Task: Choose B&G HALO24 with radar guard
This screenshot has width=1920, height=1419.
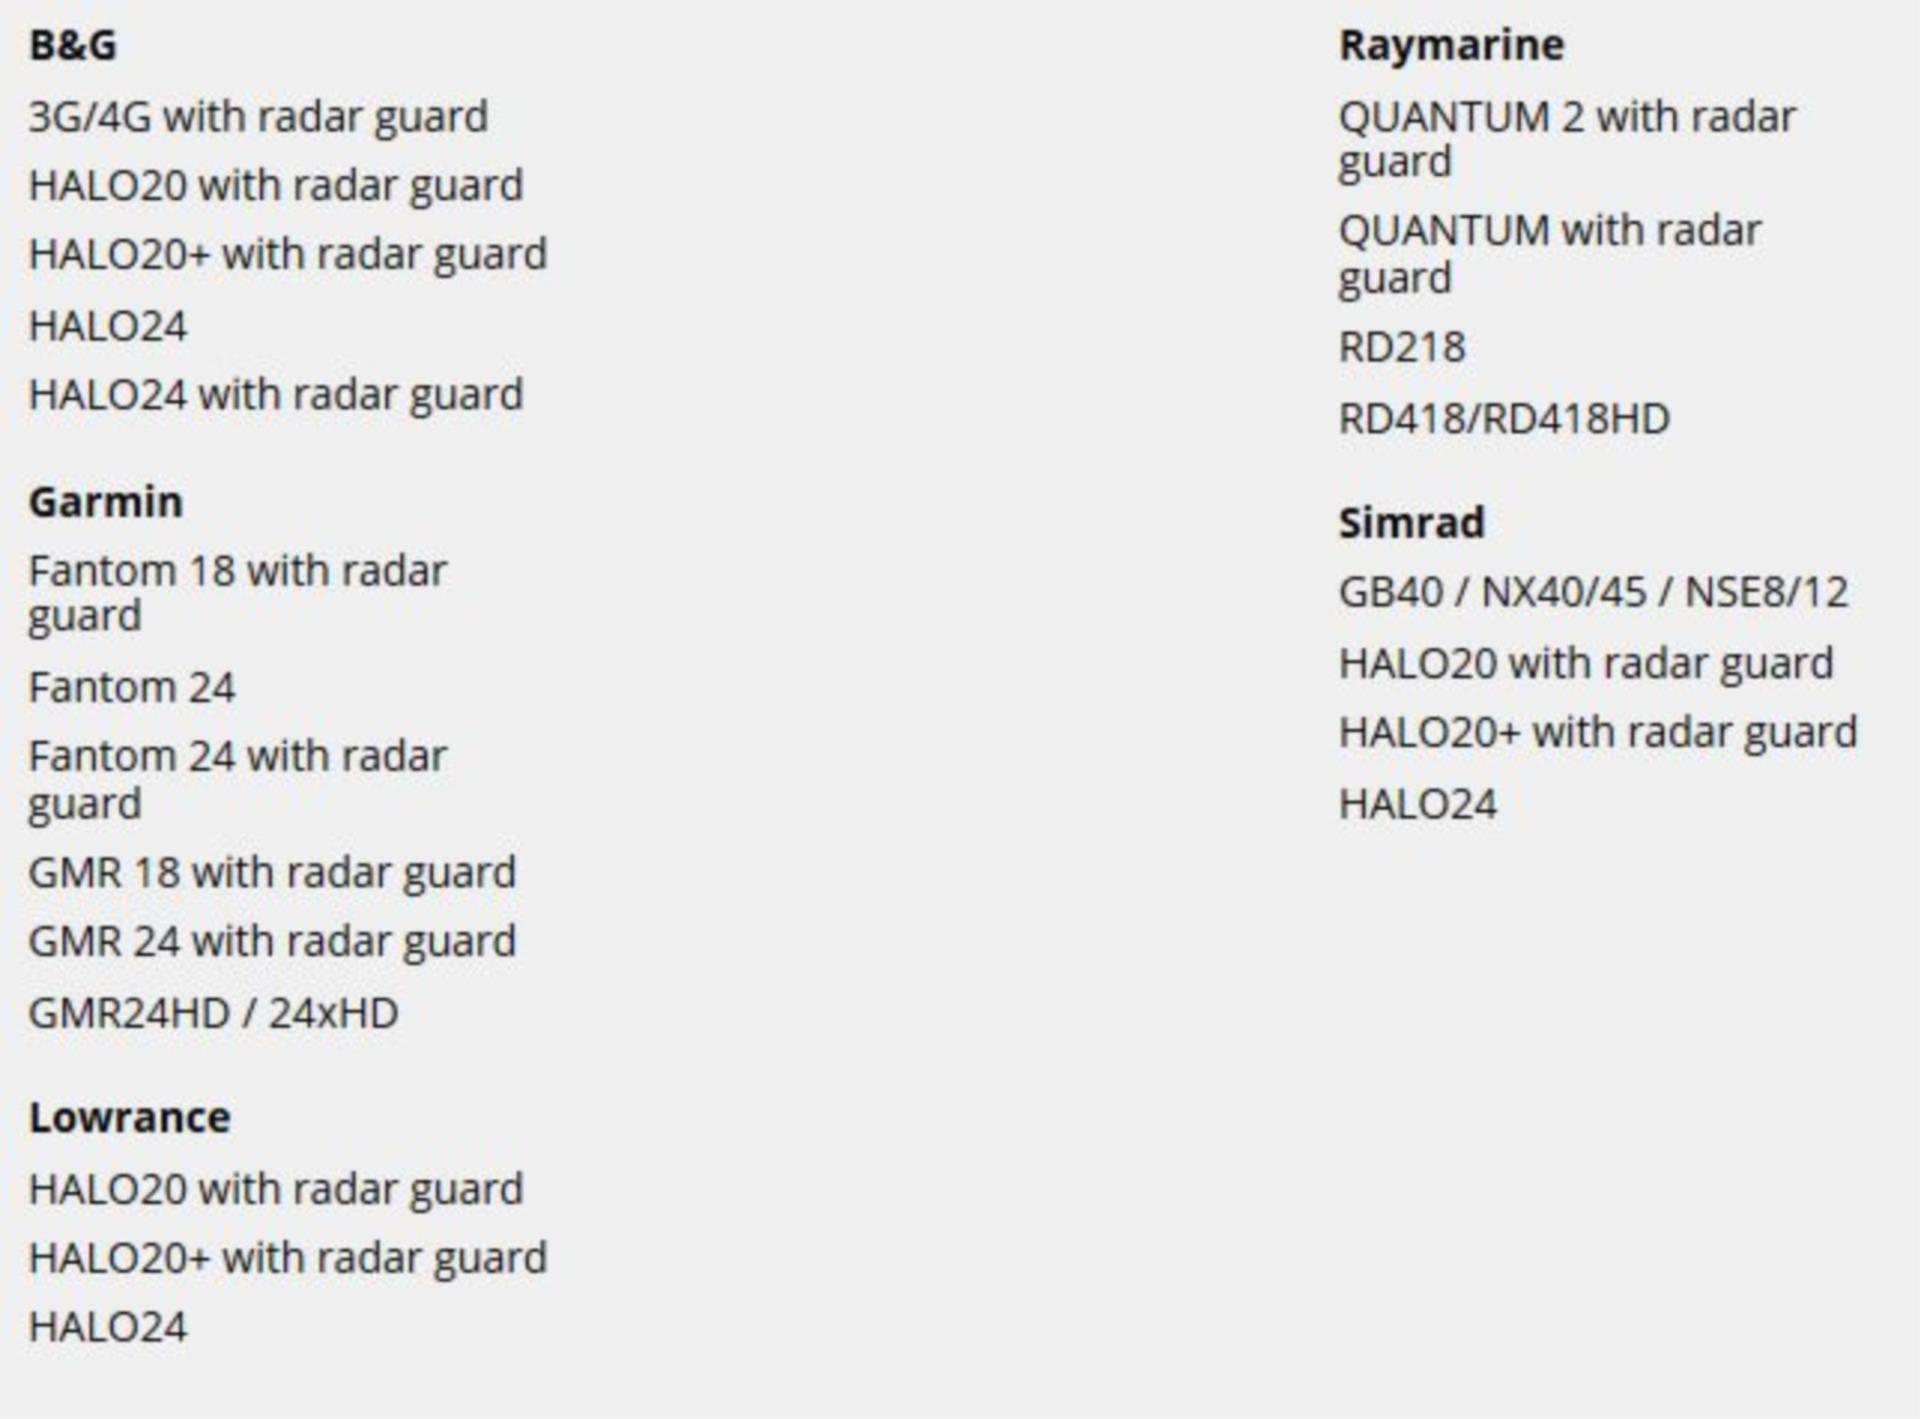Action: click(x=276, y=396)
